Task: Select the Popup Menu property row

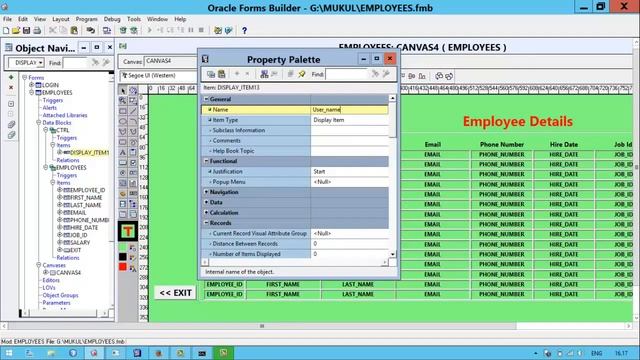Action: tap(295, 182)
